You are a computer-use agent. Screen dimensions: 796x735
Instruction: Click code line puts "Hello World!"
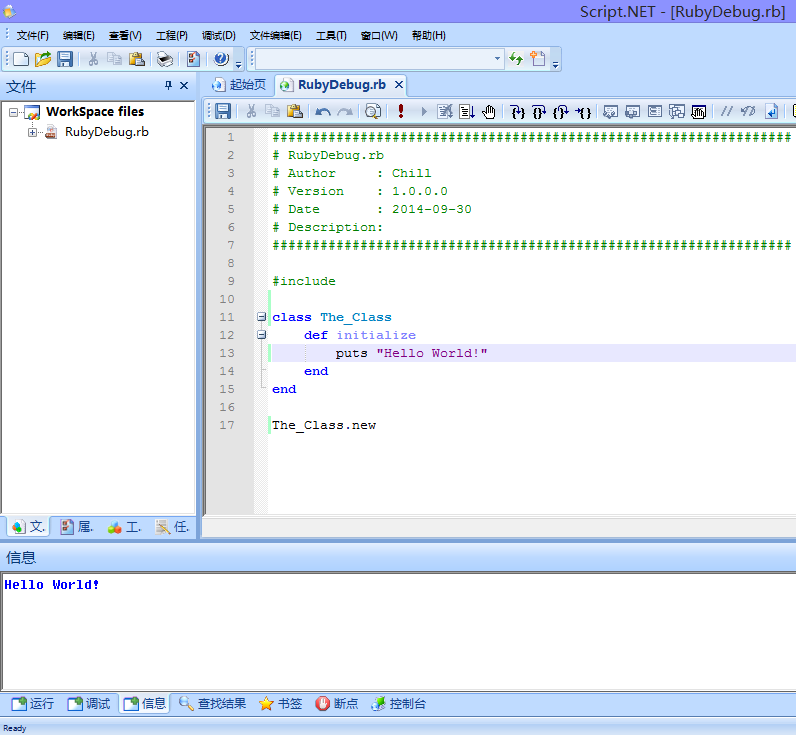point(411,353)
